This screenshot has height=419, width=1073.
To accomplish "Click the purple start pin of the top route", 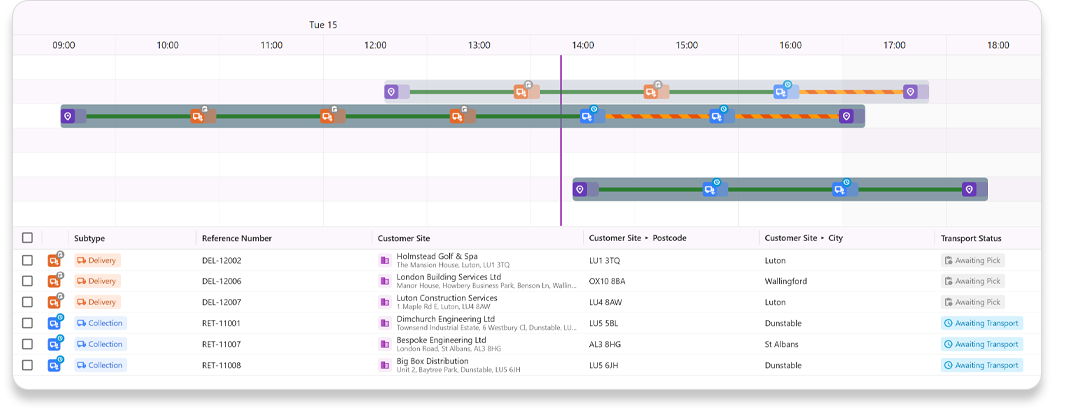I will (391, 92).
